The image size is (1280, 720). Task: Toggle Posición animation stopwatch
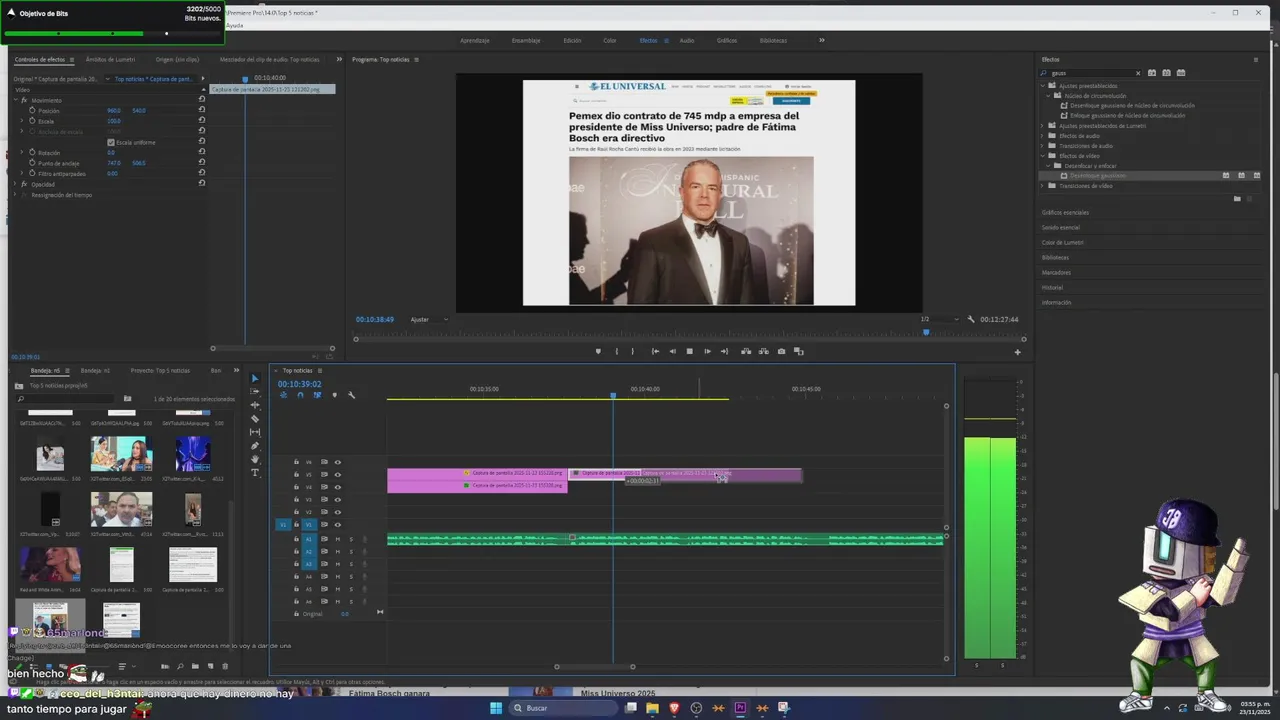tap(32, 110)
